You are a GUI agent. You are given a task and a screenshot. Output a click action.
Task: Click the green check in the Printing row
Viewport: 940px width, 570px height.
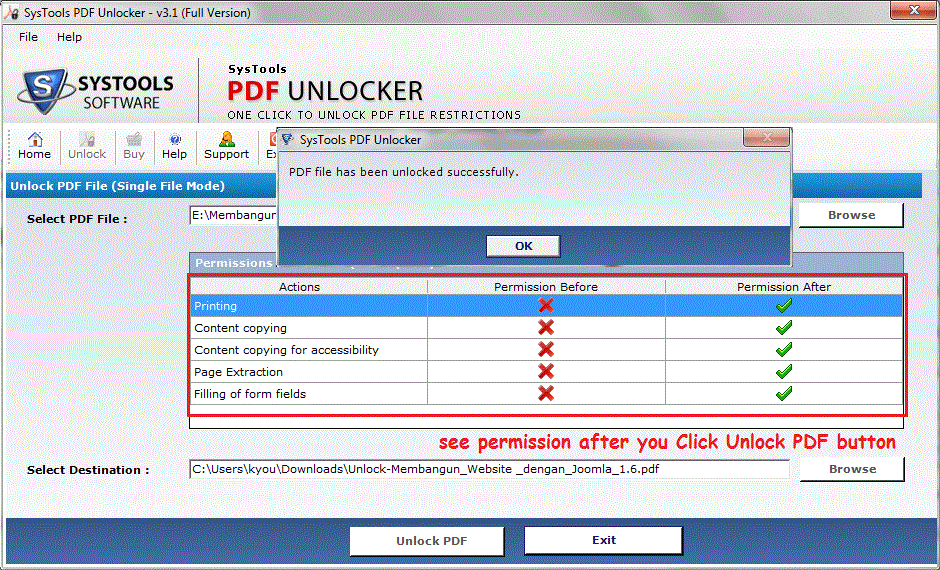pyautogui.click(x=784, y=305)
